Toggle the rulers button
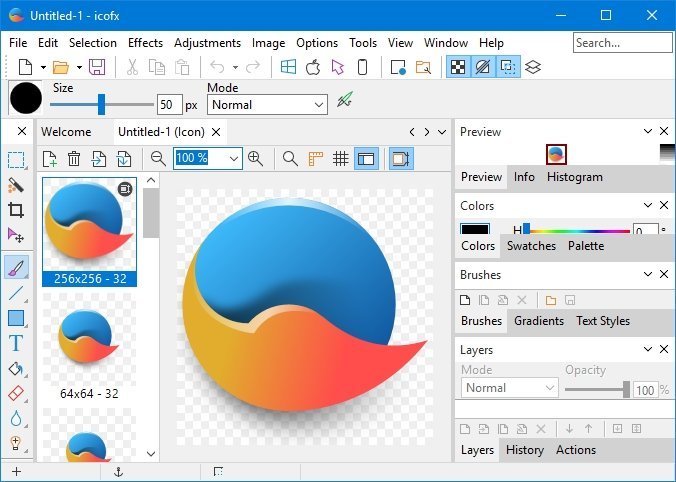Image resolution: width=676 pixels, height=482 pixels. pos(316,159)
